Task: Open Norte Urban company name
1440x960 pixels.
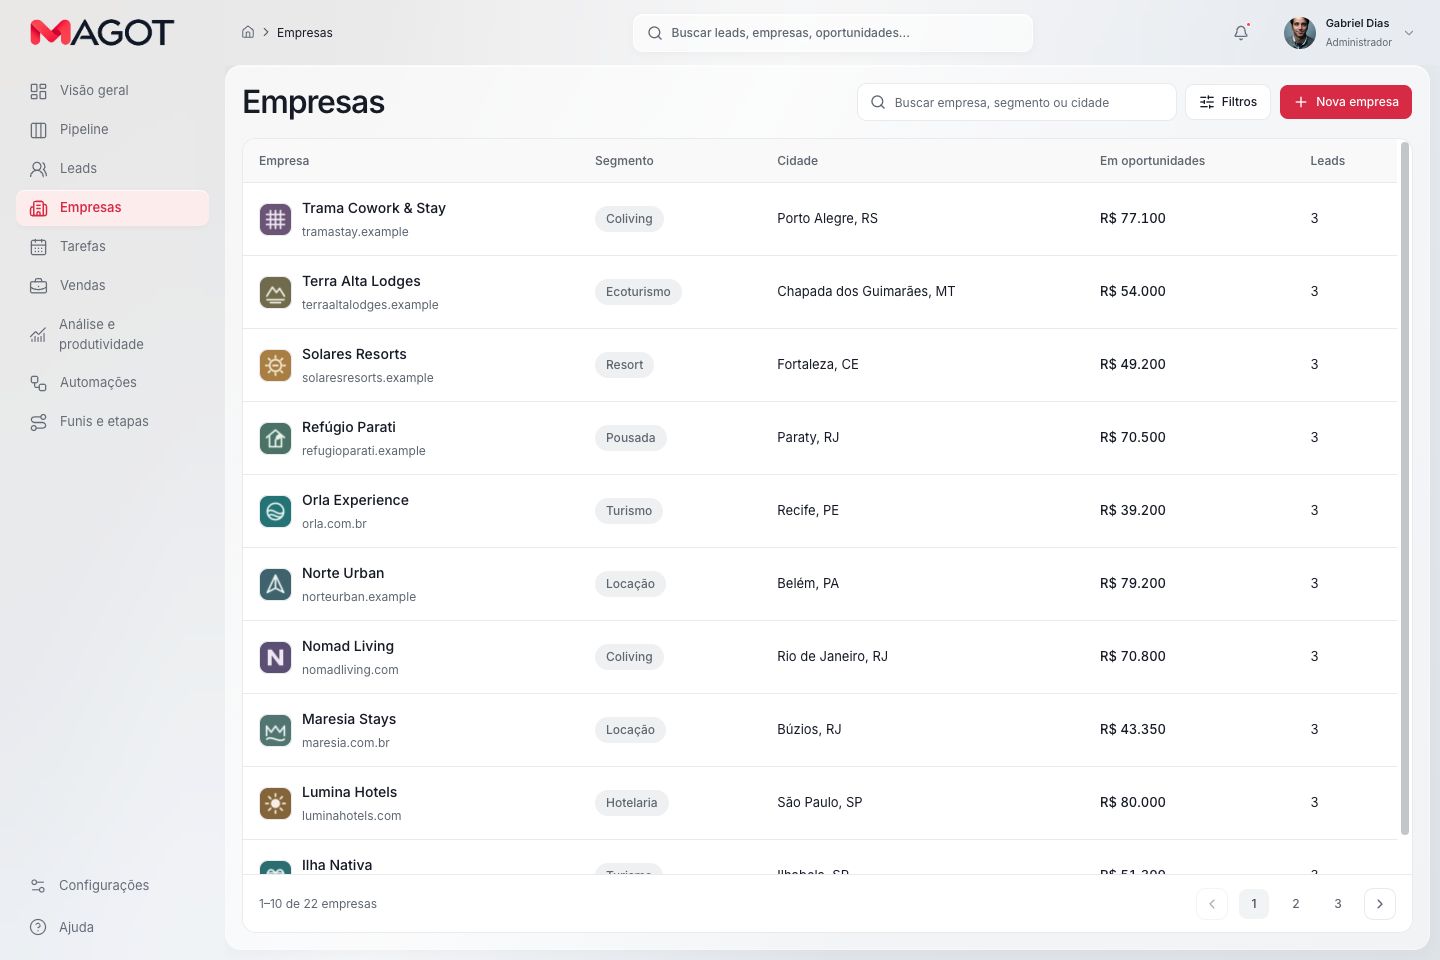Action: [x=343, y=573]
